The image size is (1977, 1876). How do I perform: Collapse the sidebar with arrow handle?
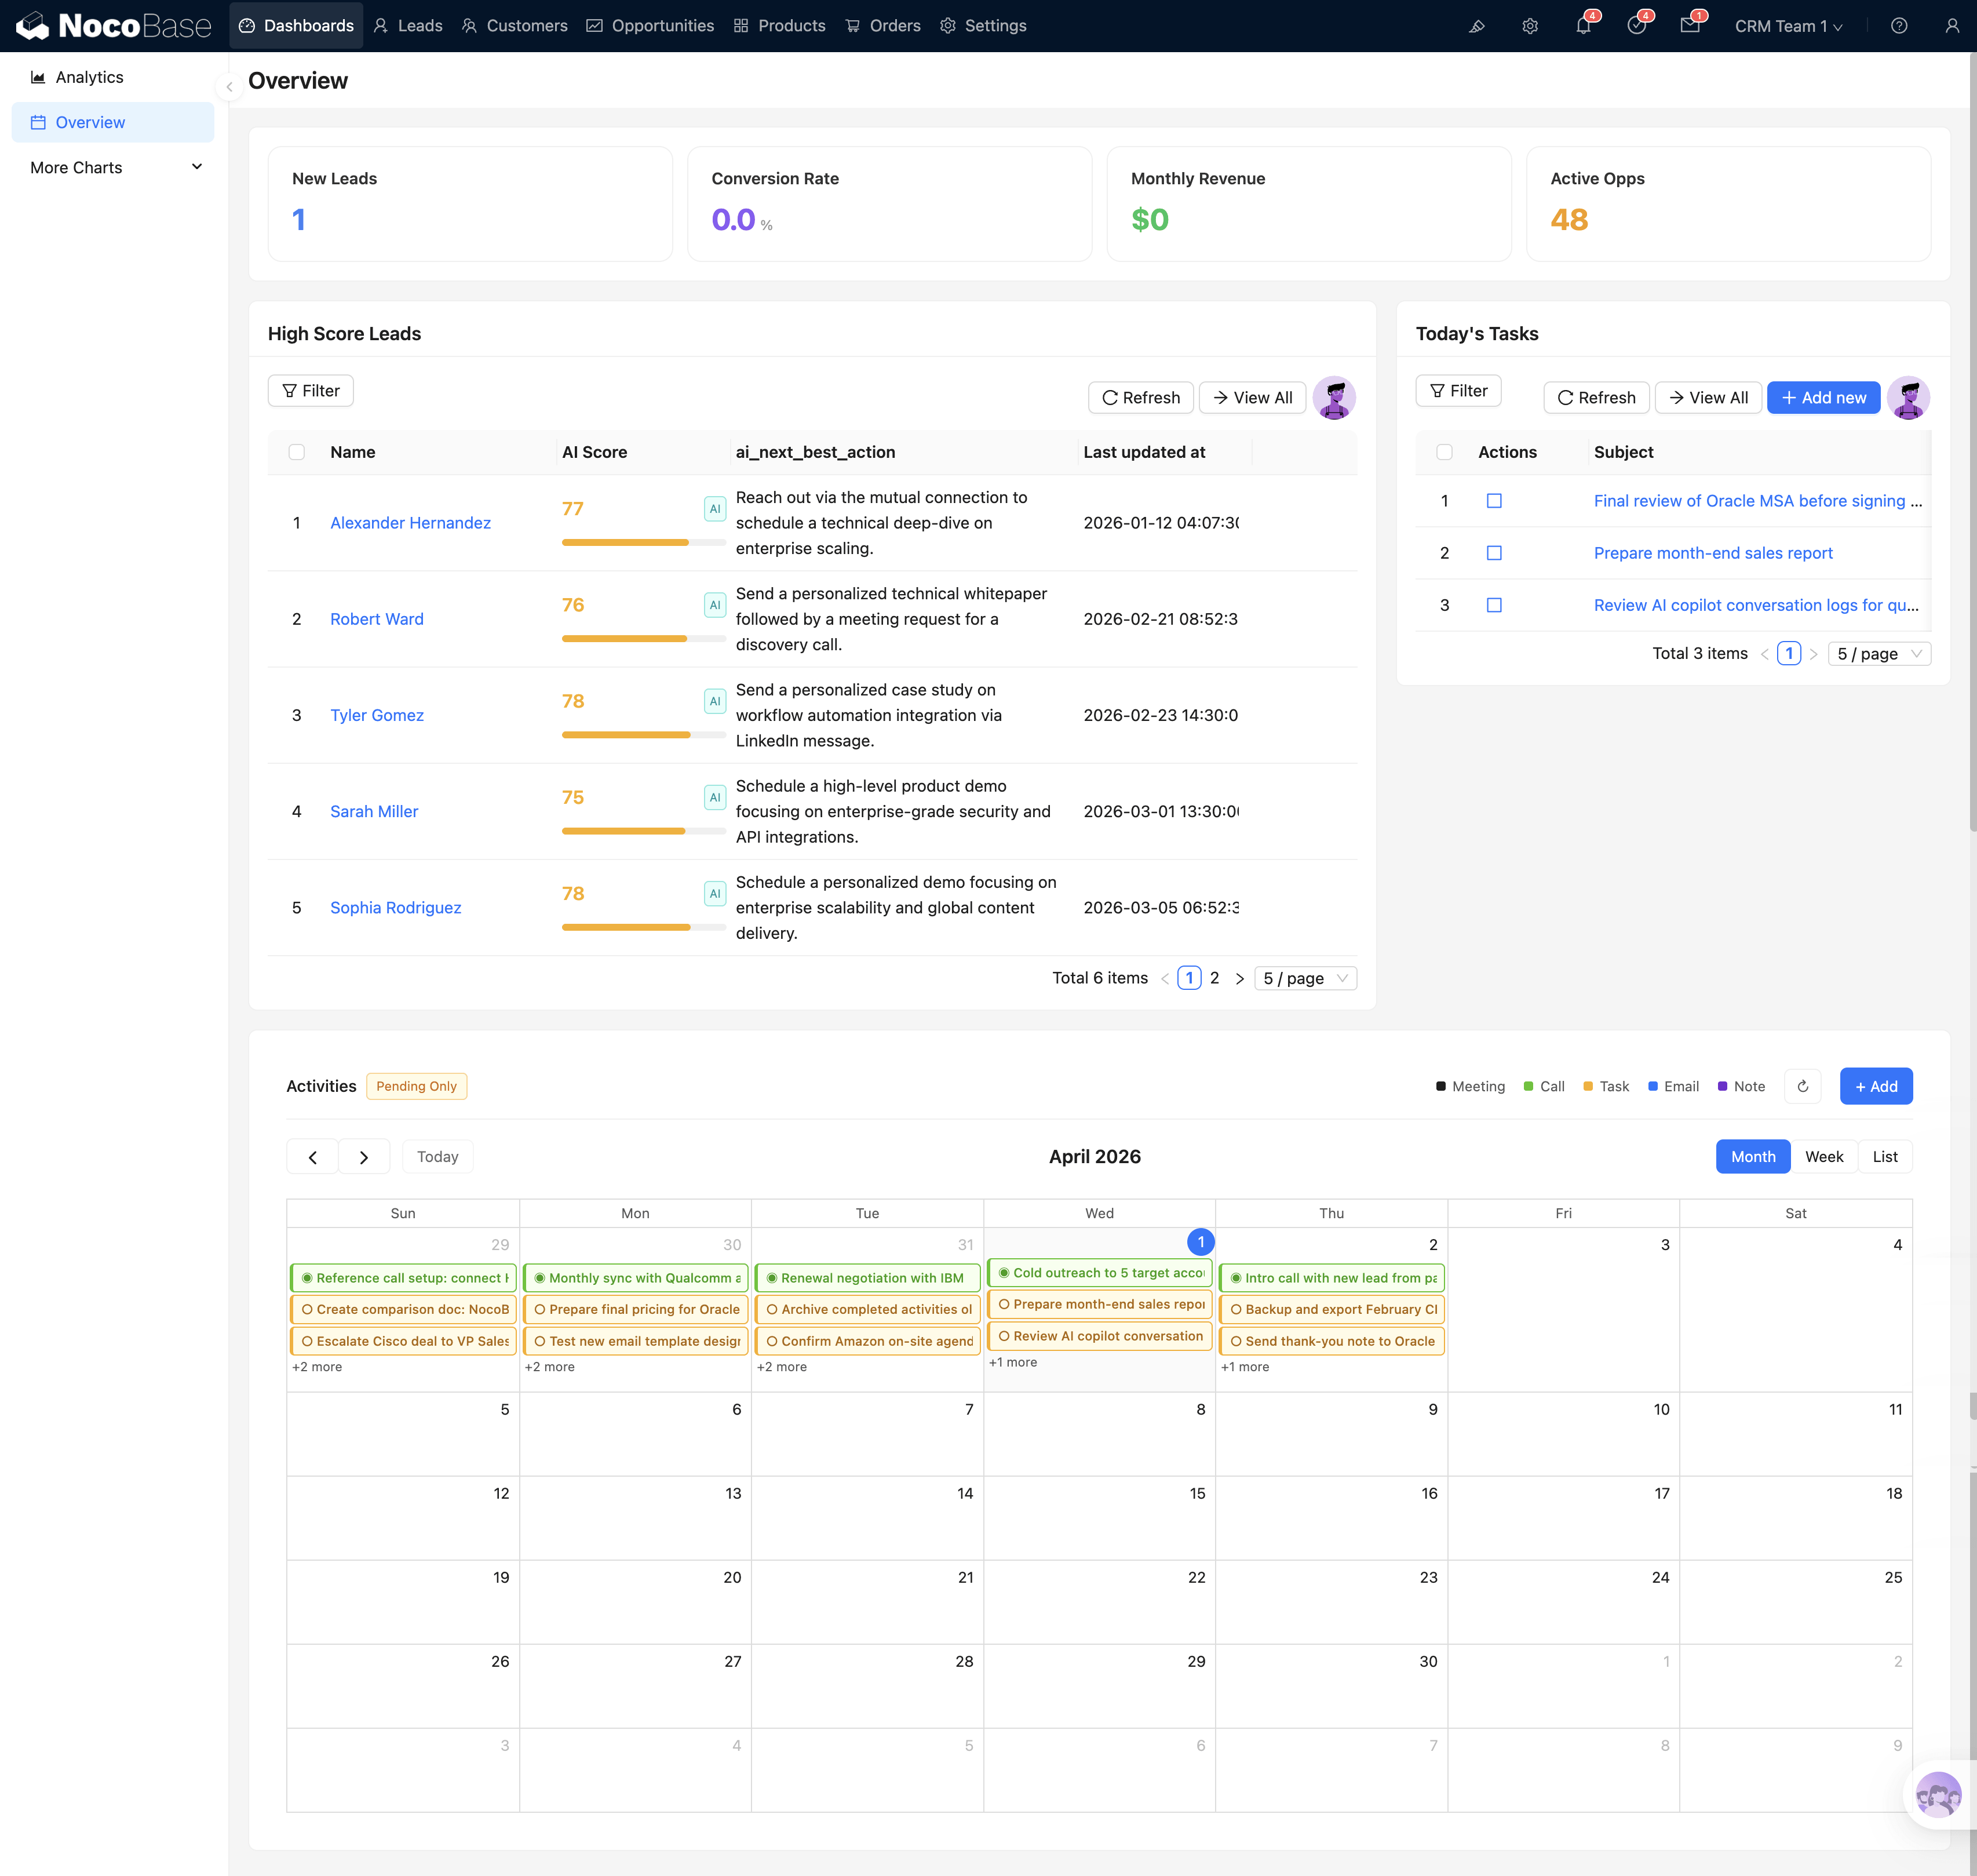coord(229,87)
